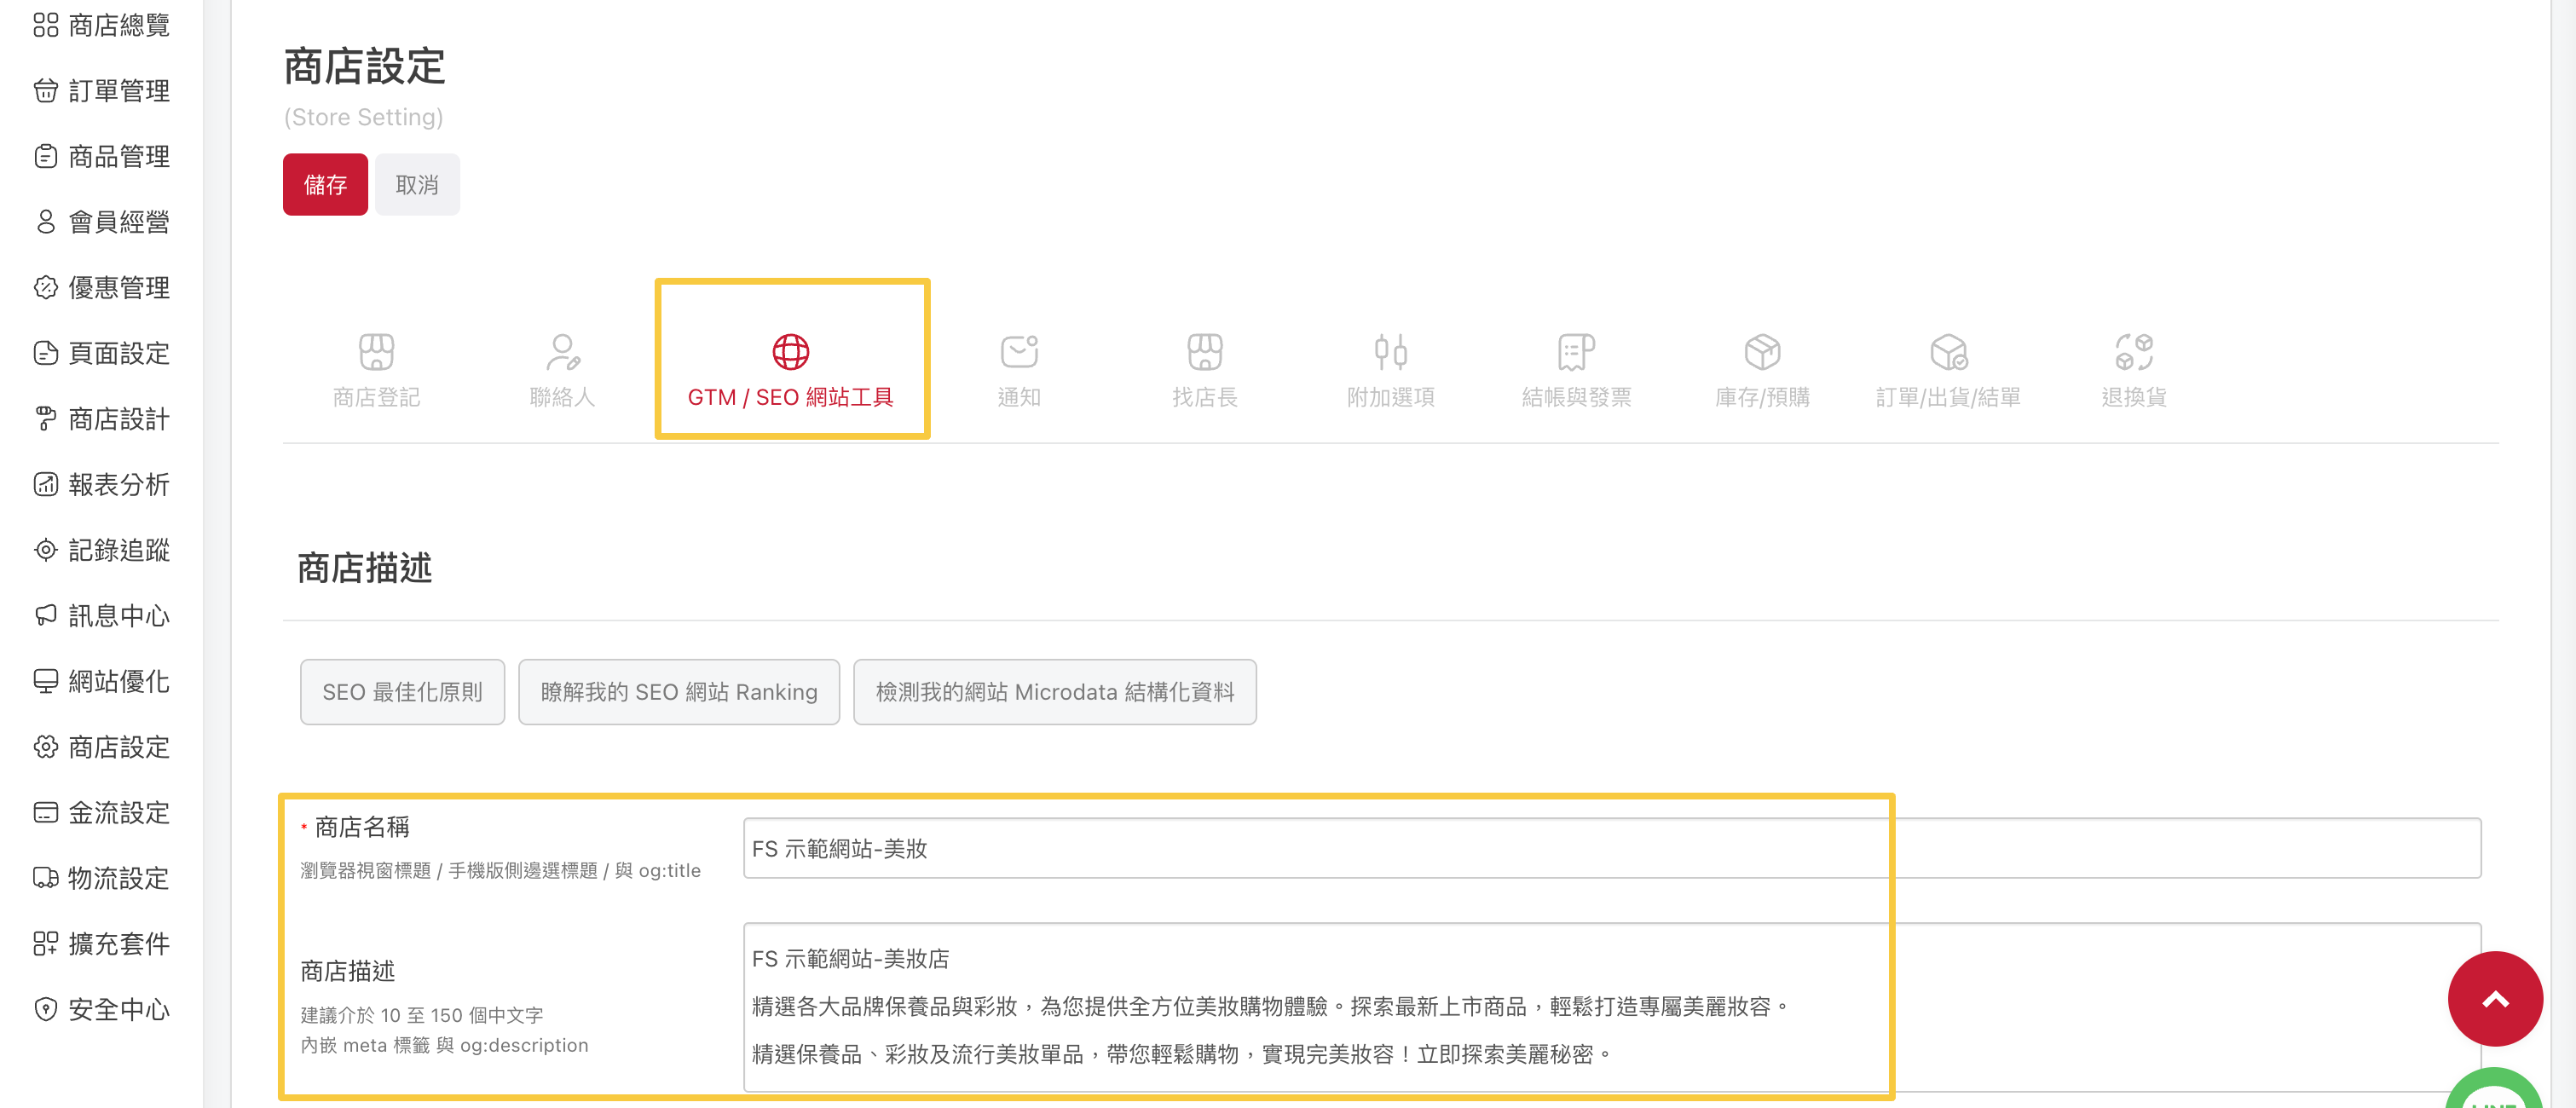Switch to the 商店登記 tab label
Viewport: 2576px width, 1108px height.
[376, 397]
